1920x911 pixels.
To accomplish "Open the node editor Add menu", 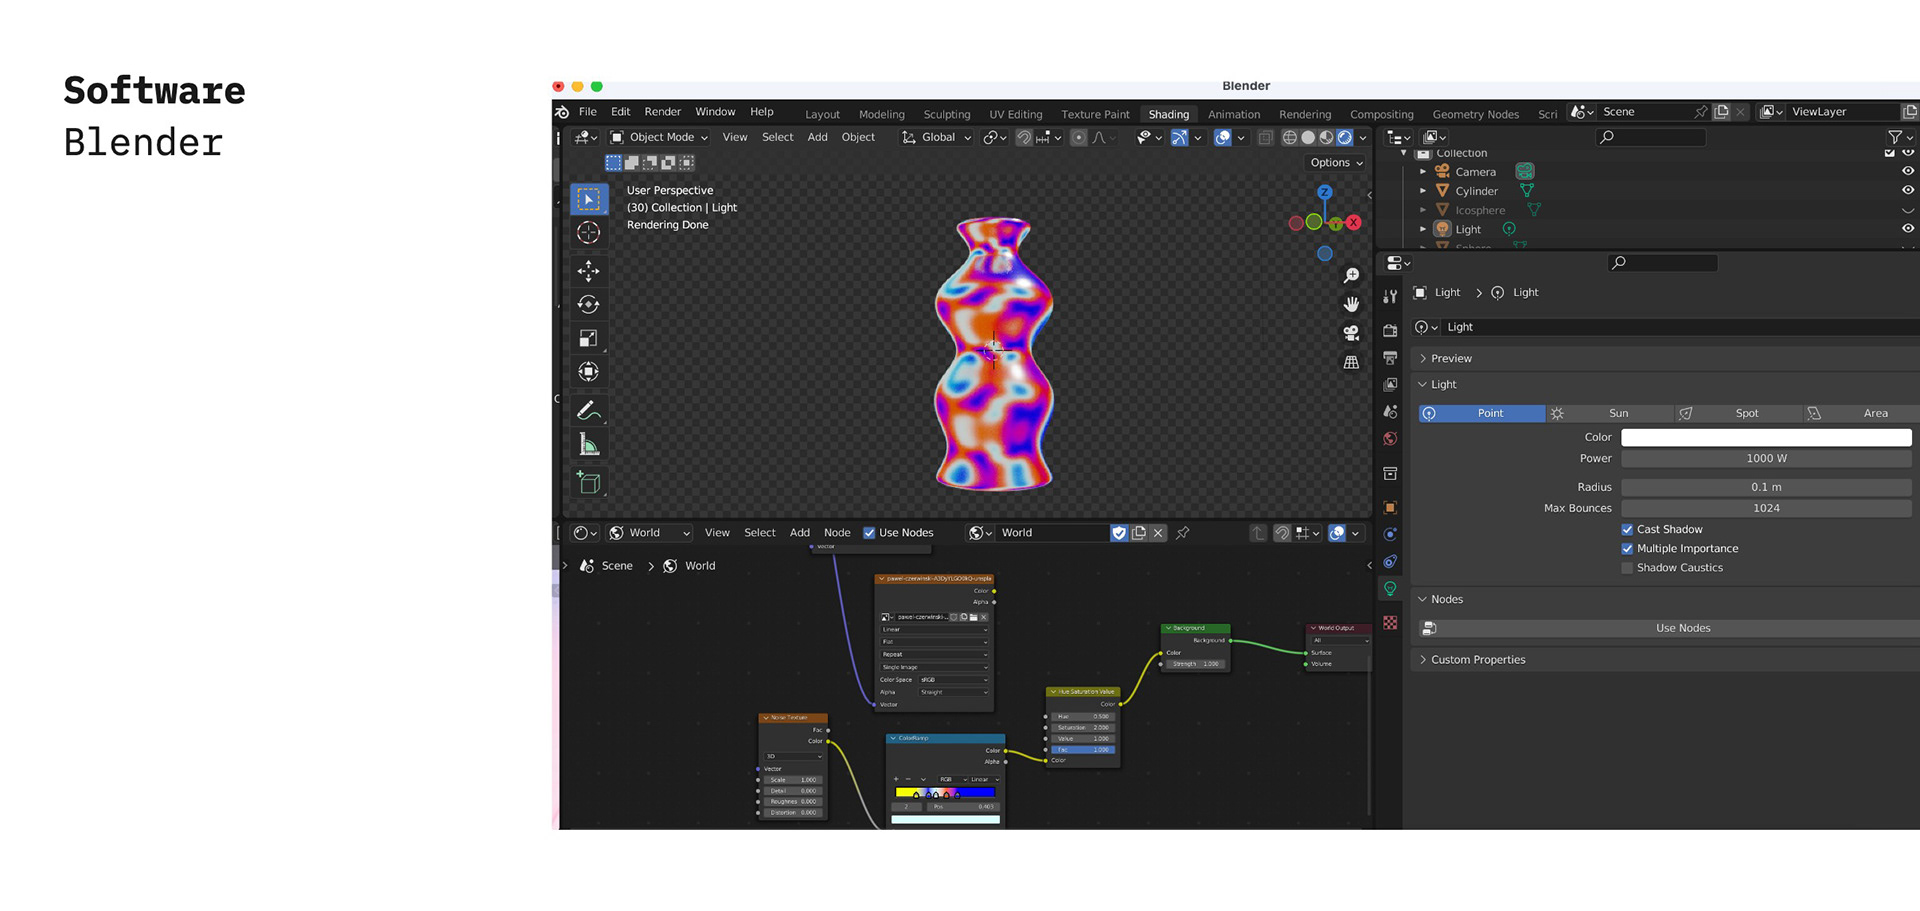I will click(800, 533).
